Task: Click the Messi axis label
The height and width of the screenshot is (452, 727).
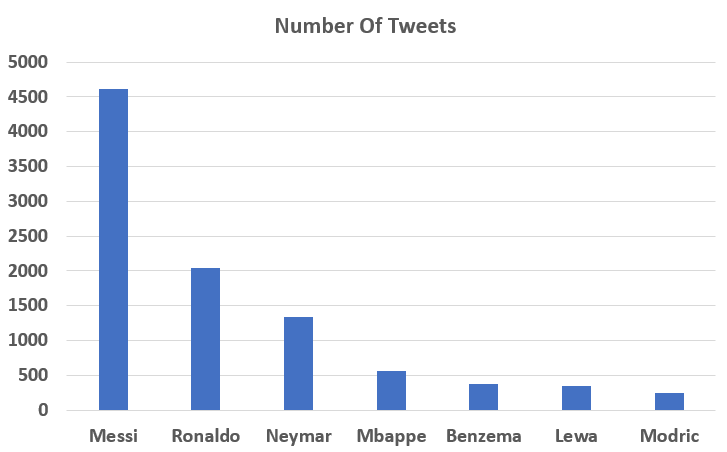Action: pyautogui.click(x=113, y=436)
